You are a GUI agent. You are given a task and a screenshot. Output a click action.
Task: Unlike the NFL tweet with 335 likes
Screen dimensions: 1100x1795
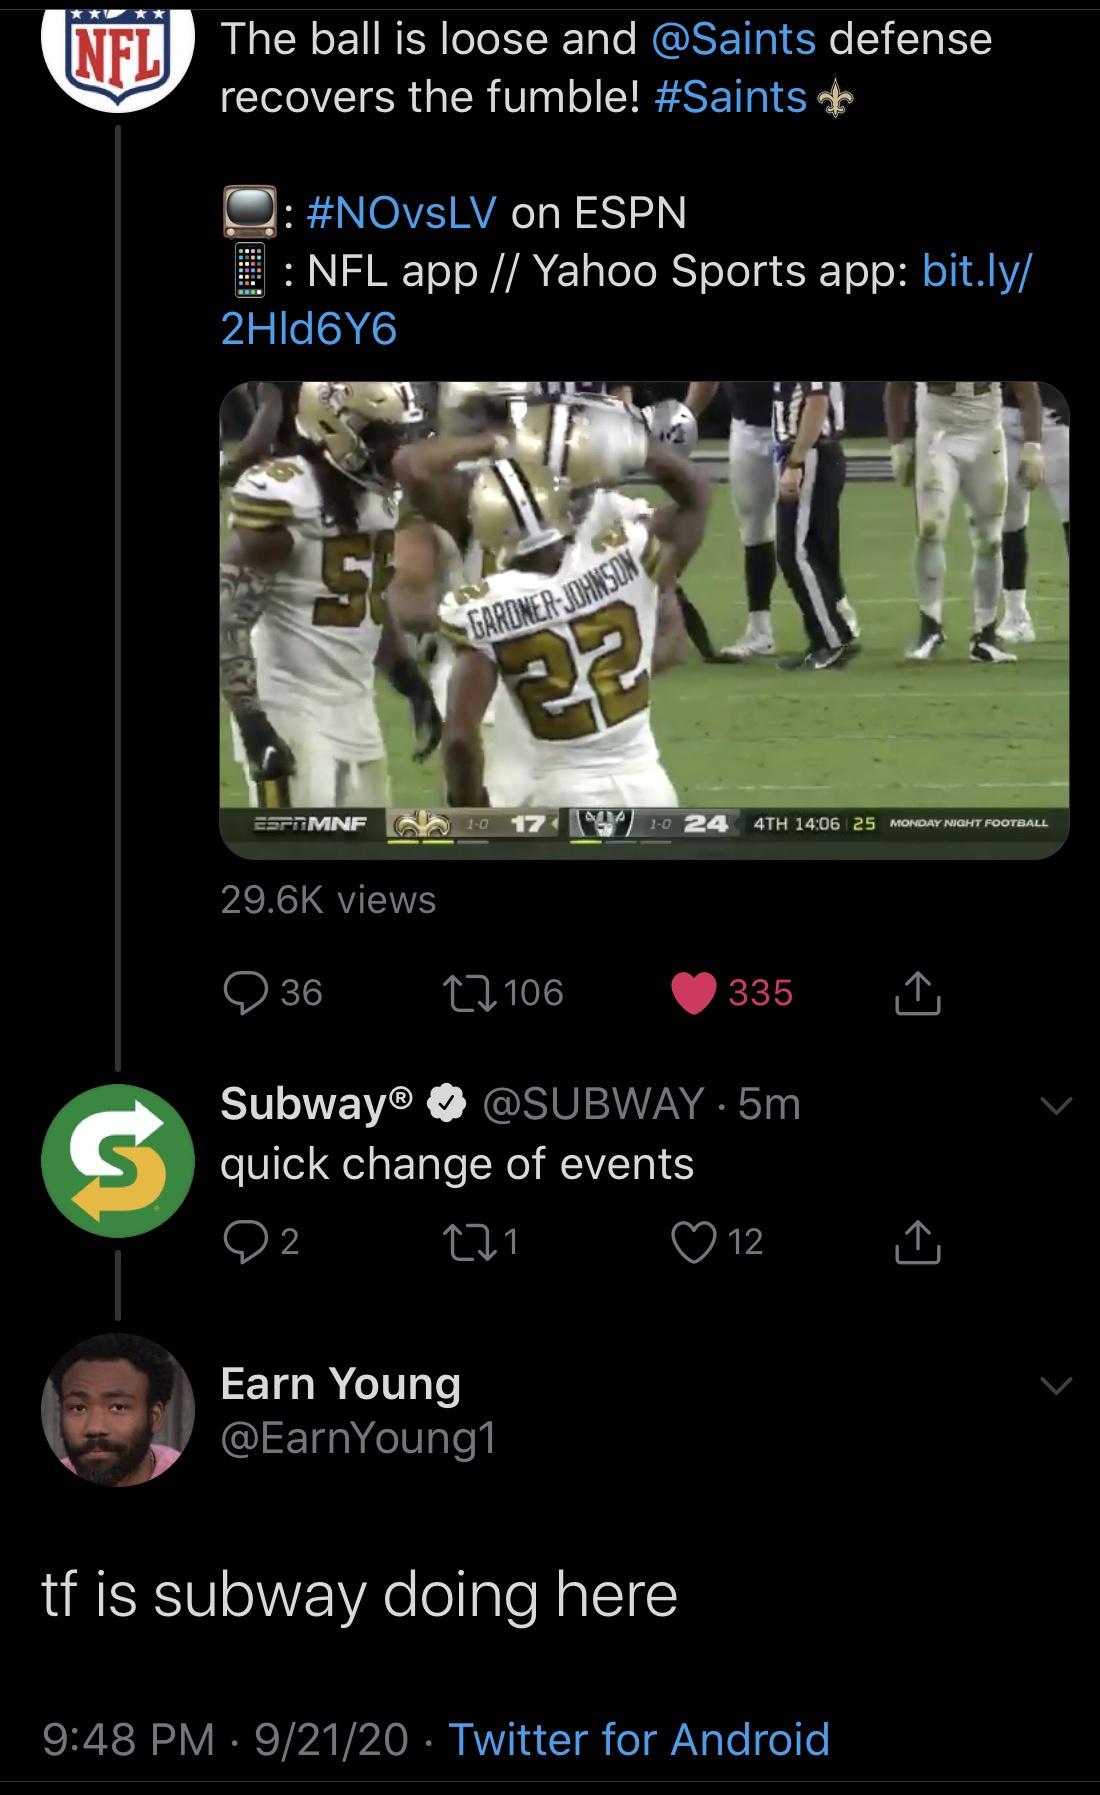click(695, 992)
